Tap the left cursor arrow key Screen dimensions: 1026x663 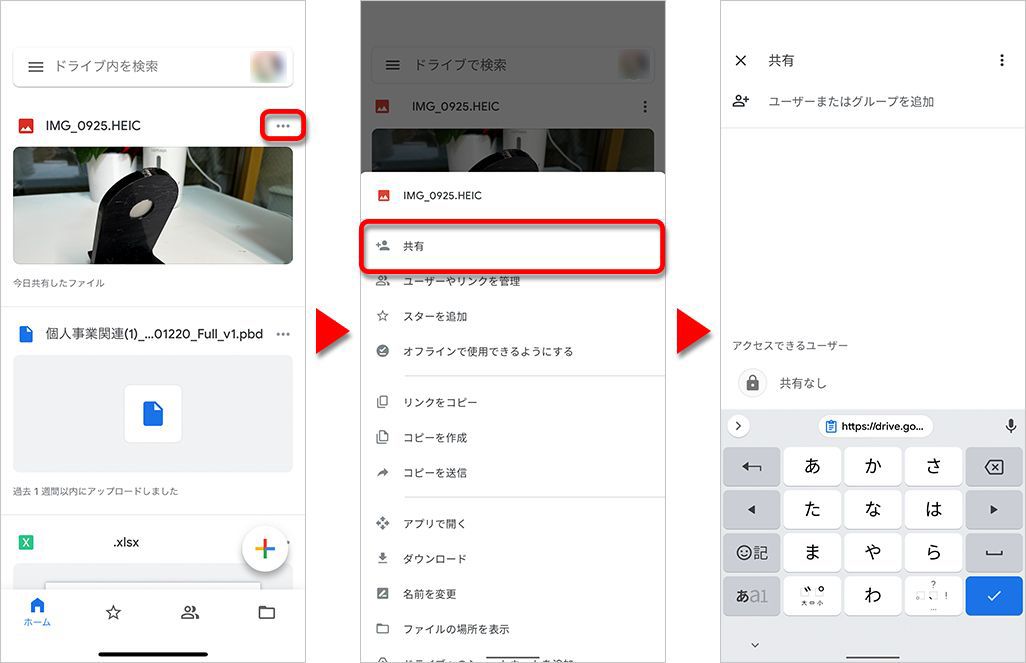[752, 509]
